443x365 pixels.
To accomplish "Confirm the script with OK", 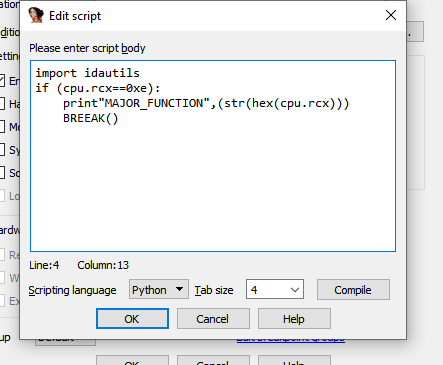I will [x=132, y=319].
